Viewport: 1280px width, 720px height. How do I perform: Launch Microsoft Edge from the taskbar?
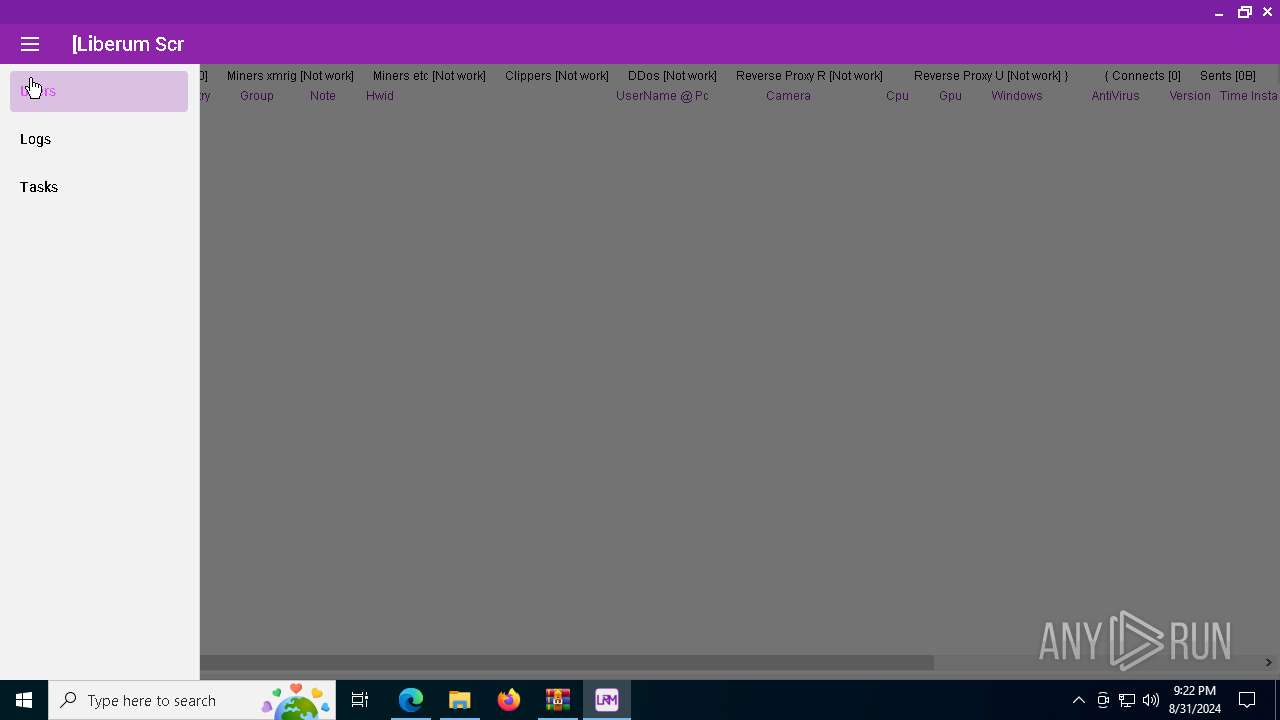coord(411,700)
